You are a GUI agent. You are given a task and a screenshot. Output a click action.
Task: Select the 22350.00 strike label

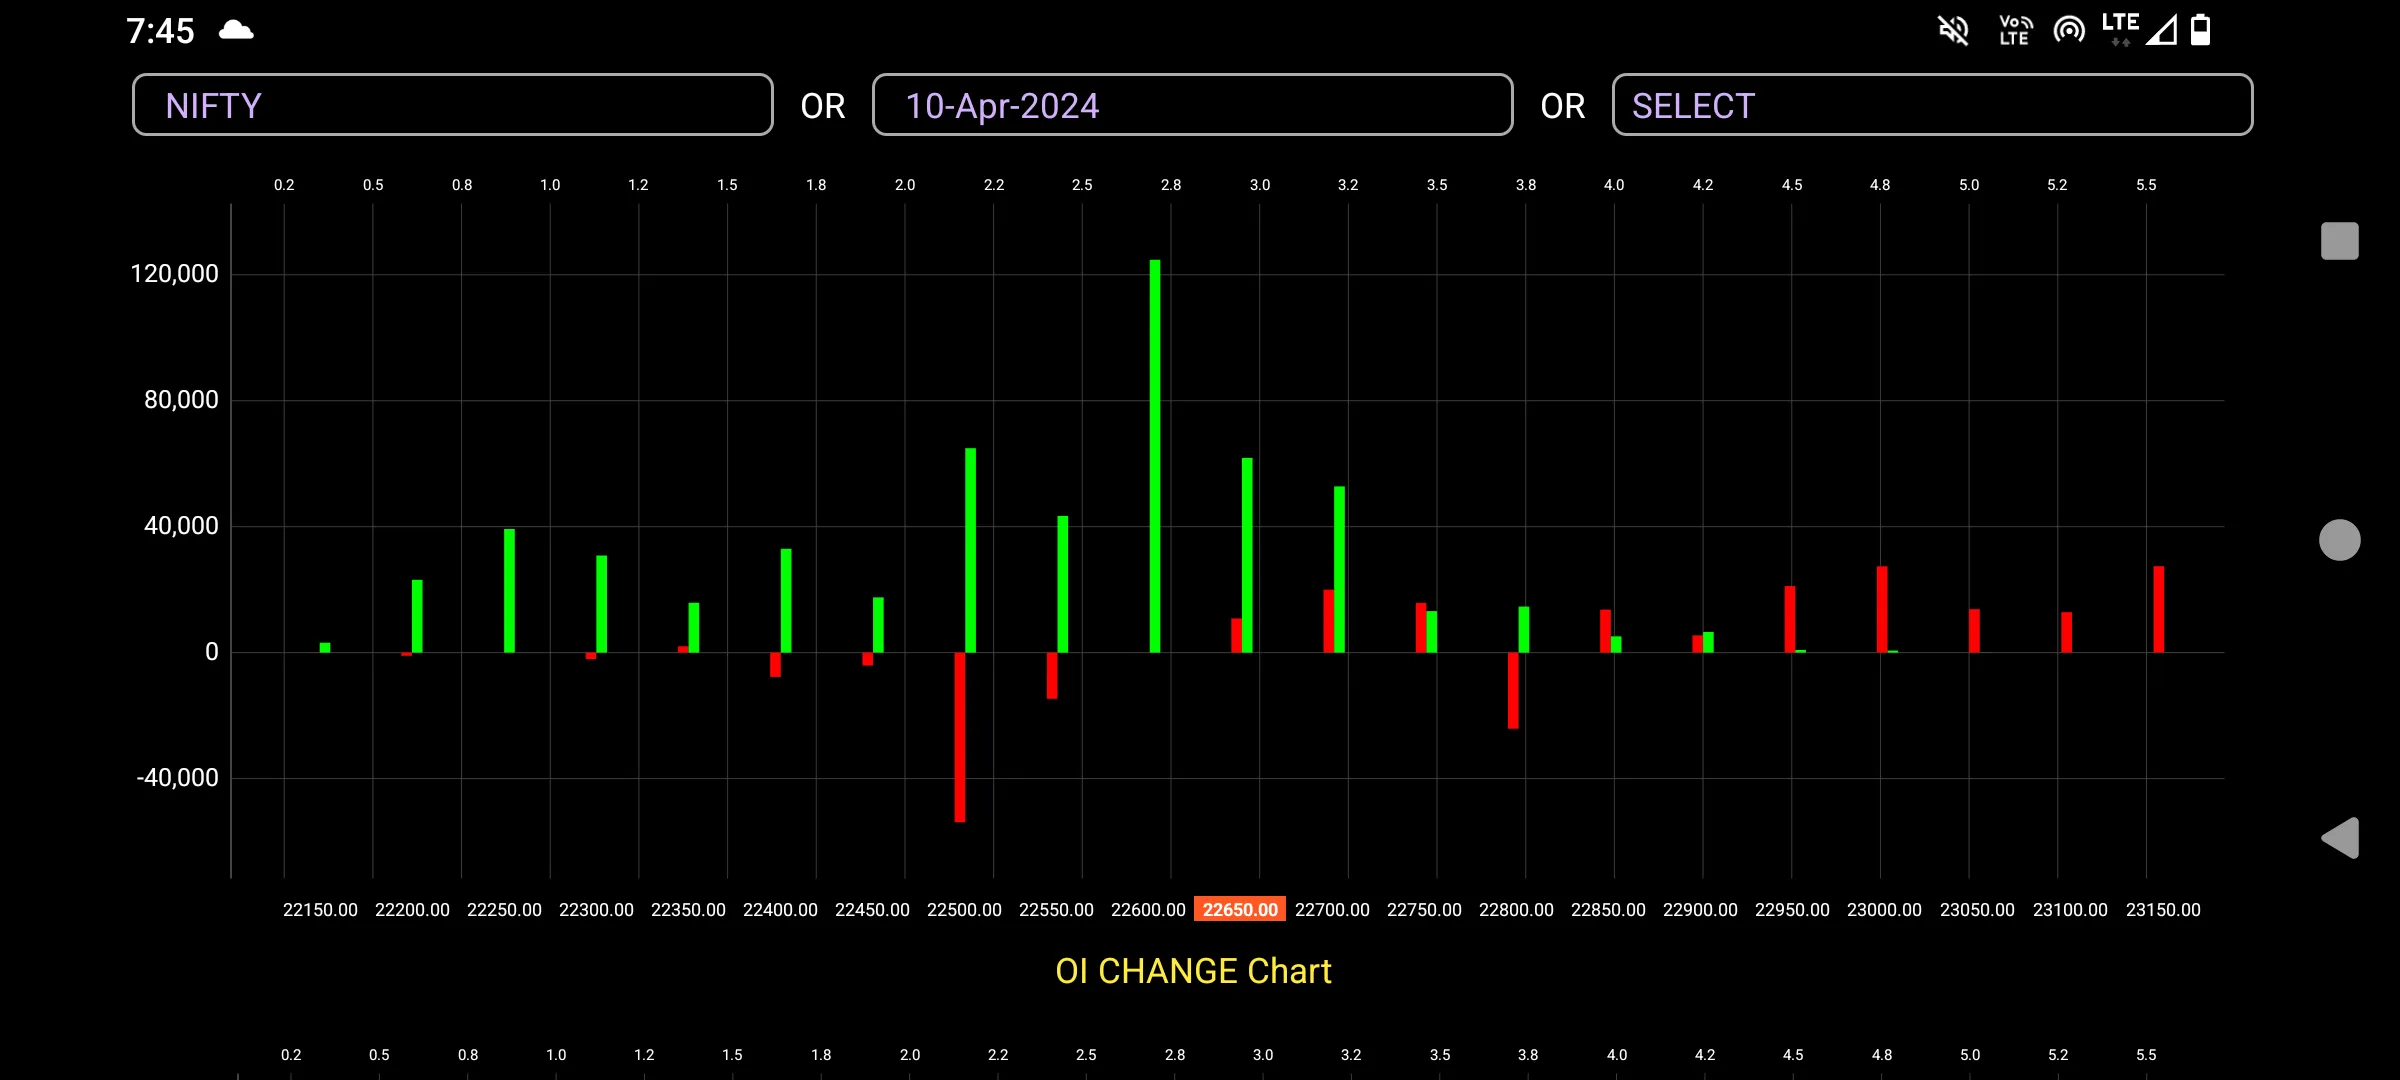click(688, 910)
